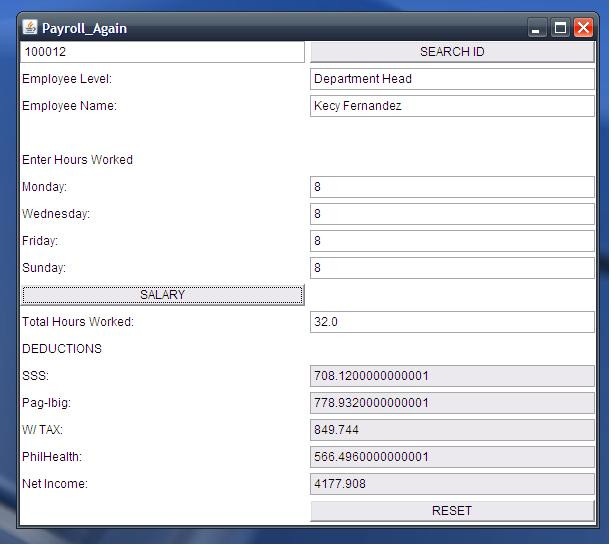Image resolution: width=611 pixels, height=546 pixels.
Task: Select the Net Income field showing 4177.908
Action: point(452,484)
